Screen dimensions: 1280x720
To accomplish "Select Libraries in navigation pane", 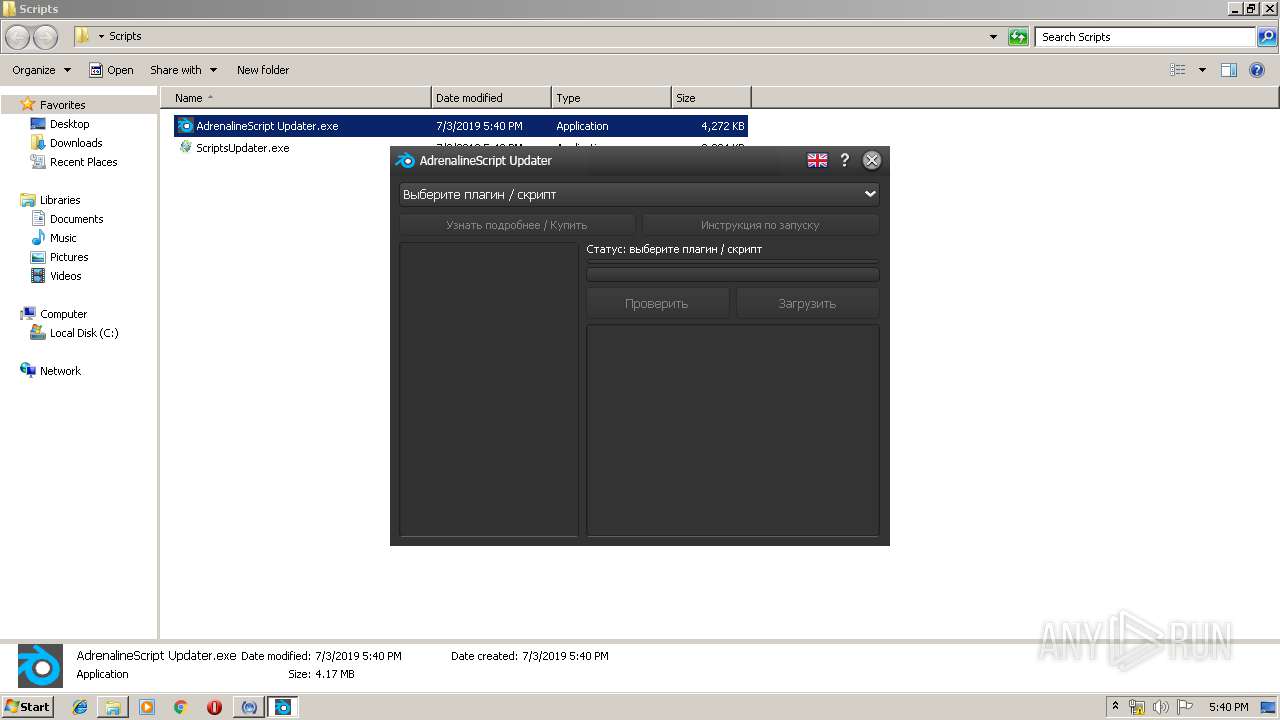I will click(x=60, y=200).
